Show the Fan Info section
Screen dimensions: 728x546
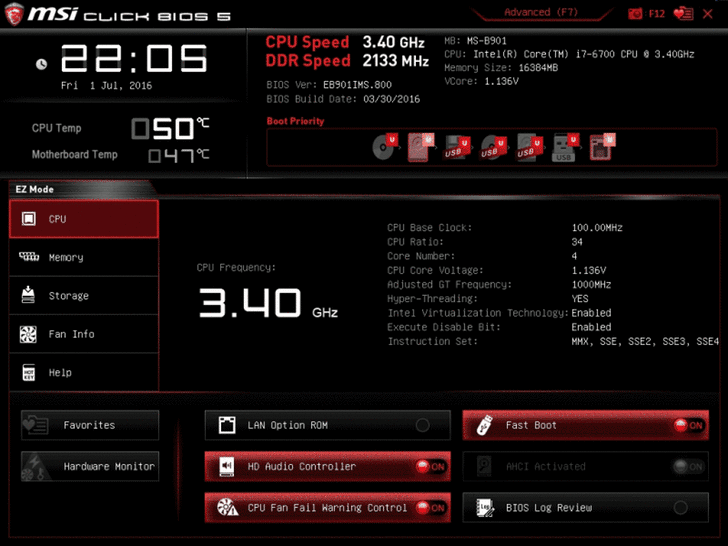(x=84, y=334)
